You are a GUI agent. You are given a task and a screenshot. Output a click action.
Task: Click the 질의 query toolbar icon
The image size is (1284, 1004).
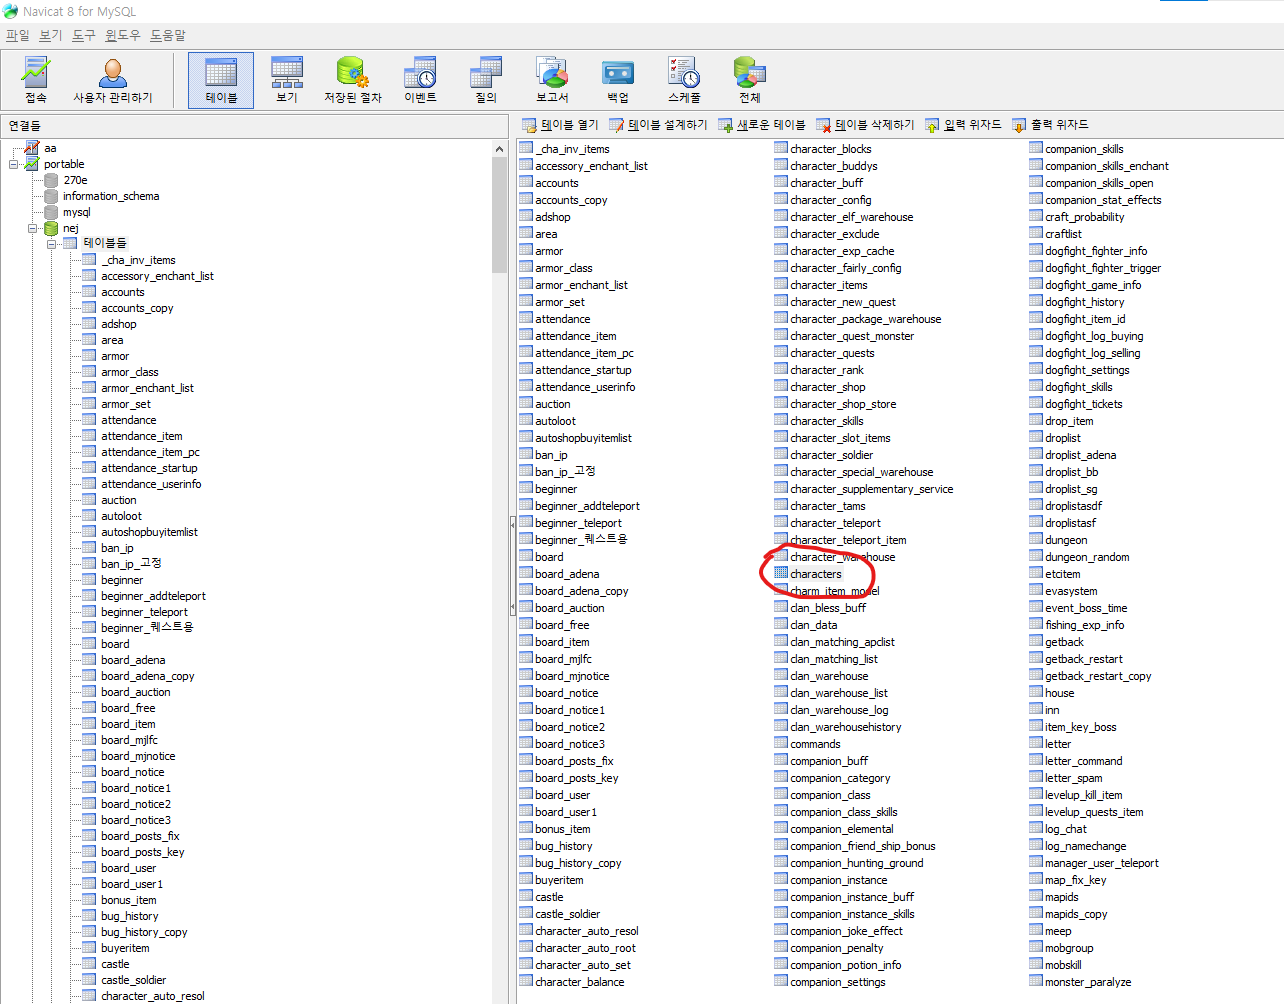click(486, 80)
